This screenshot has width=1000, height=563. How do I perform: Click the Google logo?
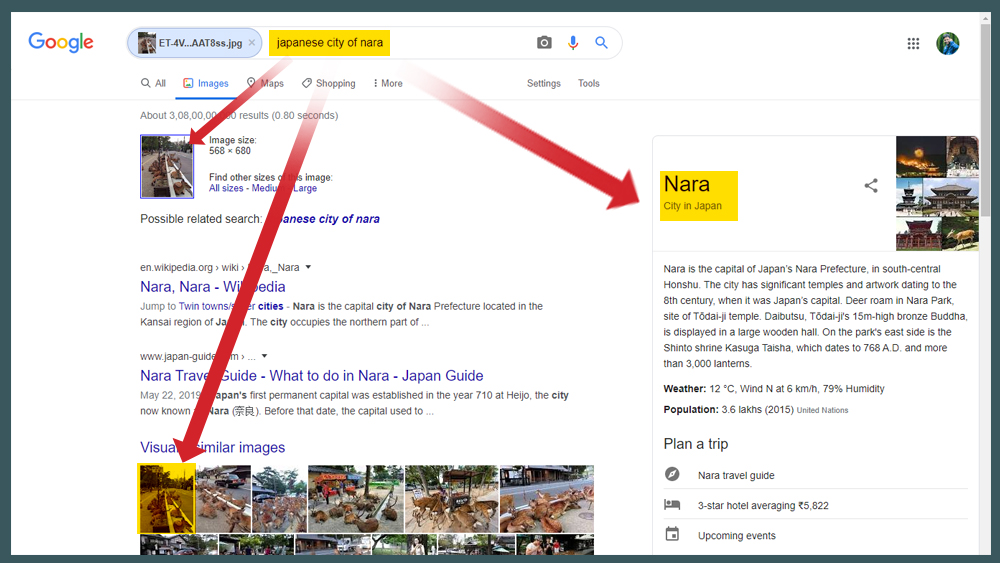pos(61,42)
